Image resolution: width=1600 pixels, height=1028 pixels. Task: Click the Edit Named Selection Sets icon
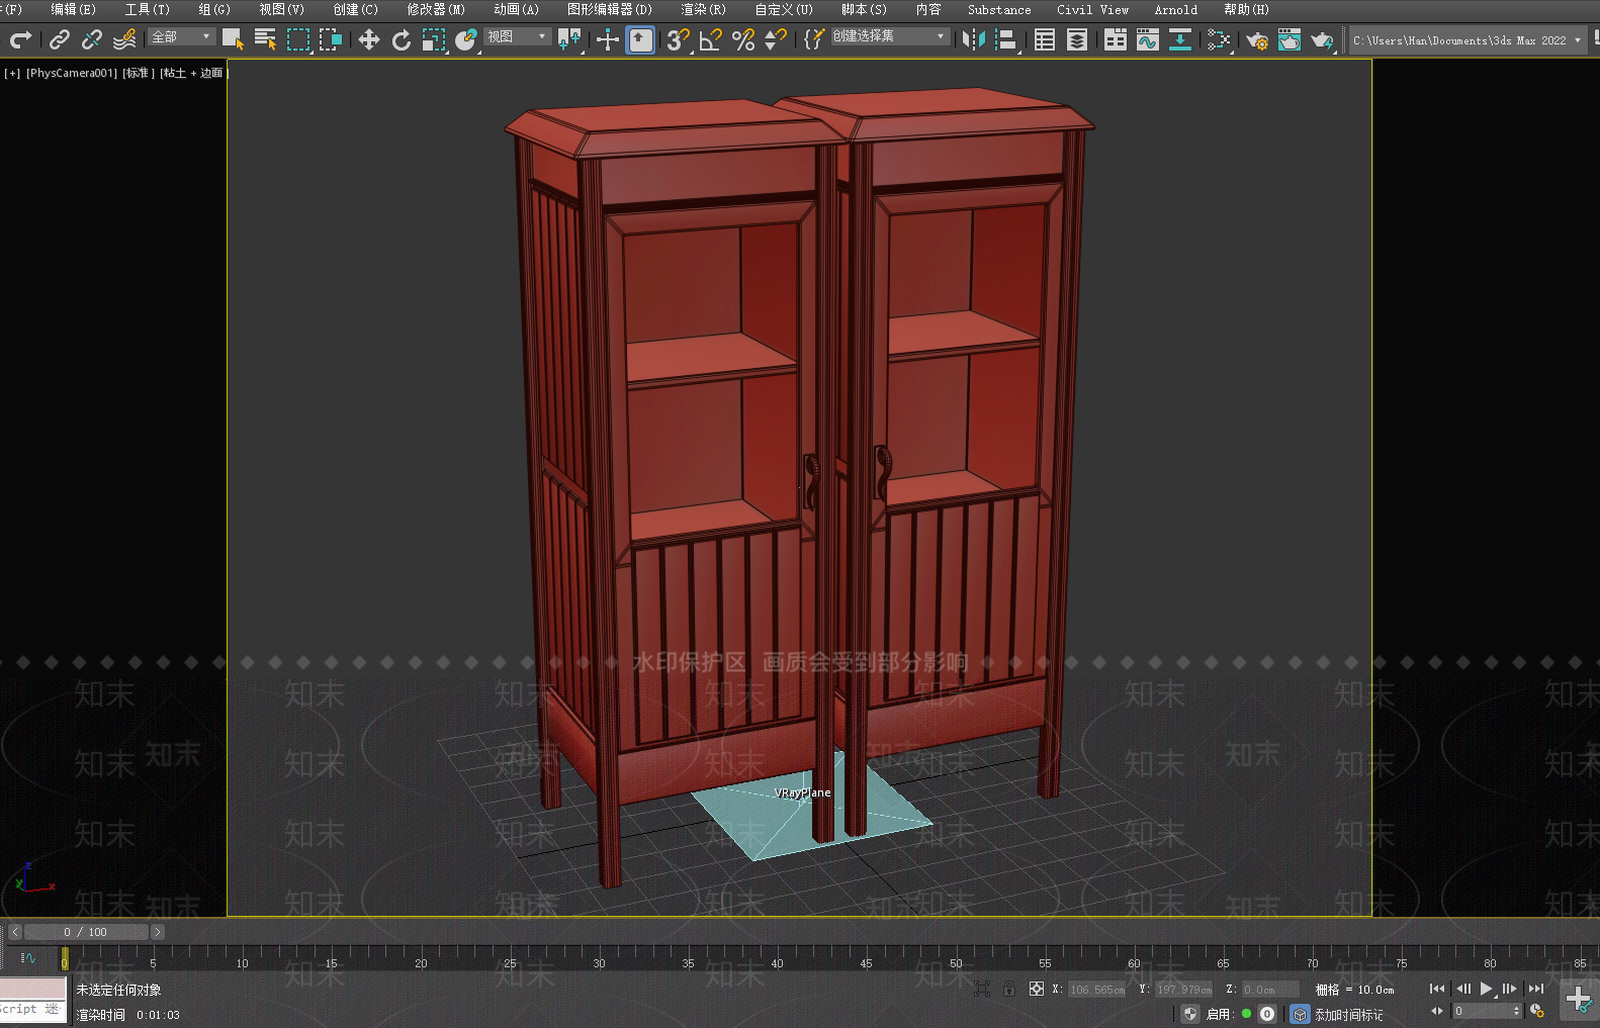tap(814, 40)
